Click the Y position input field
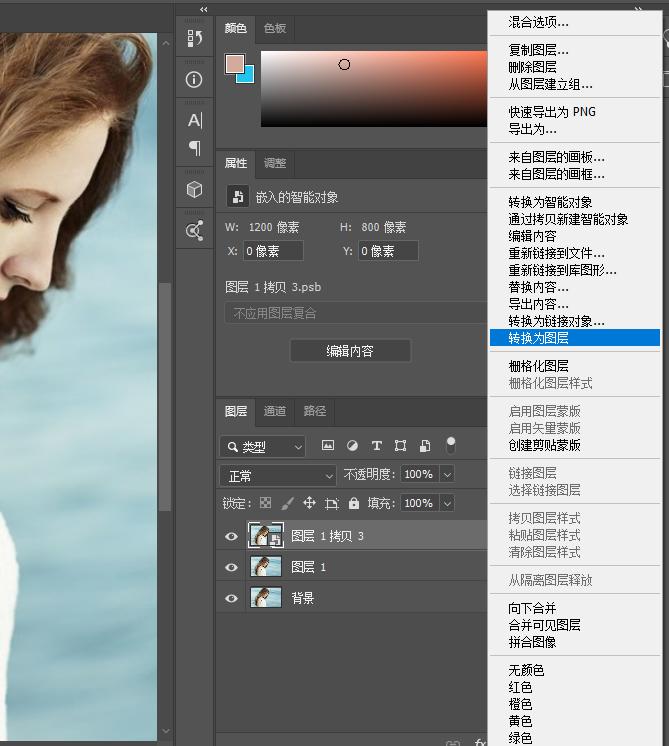This screenshot has height=746, width=669. point(388,251)
